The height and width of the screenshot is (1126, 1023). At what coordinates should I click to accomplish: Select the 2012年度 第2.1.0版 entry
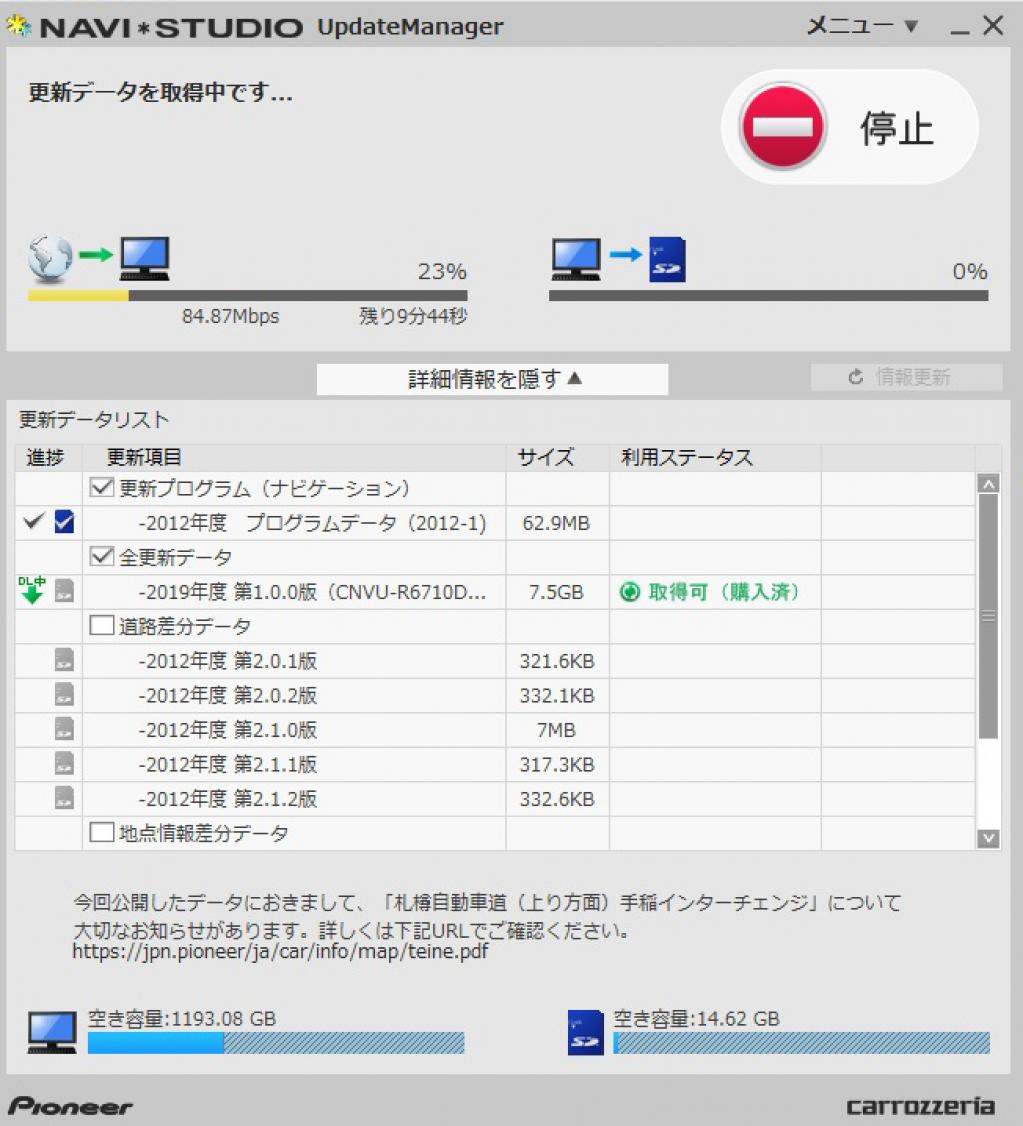coord(228,730)
